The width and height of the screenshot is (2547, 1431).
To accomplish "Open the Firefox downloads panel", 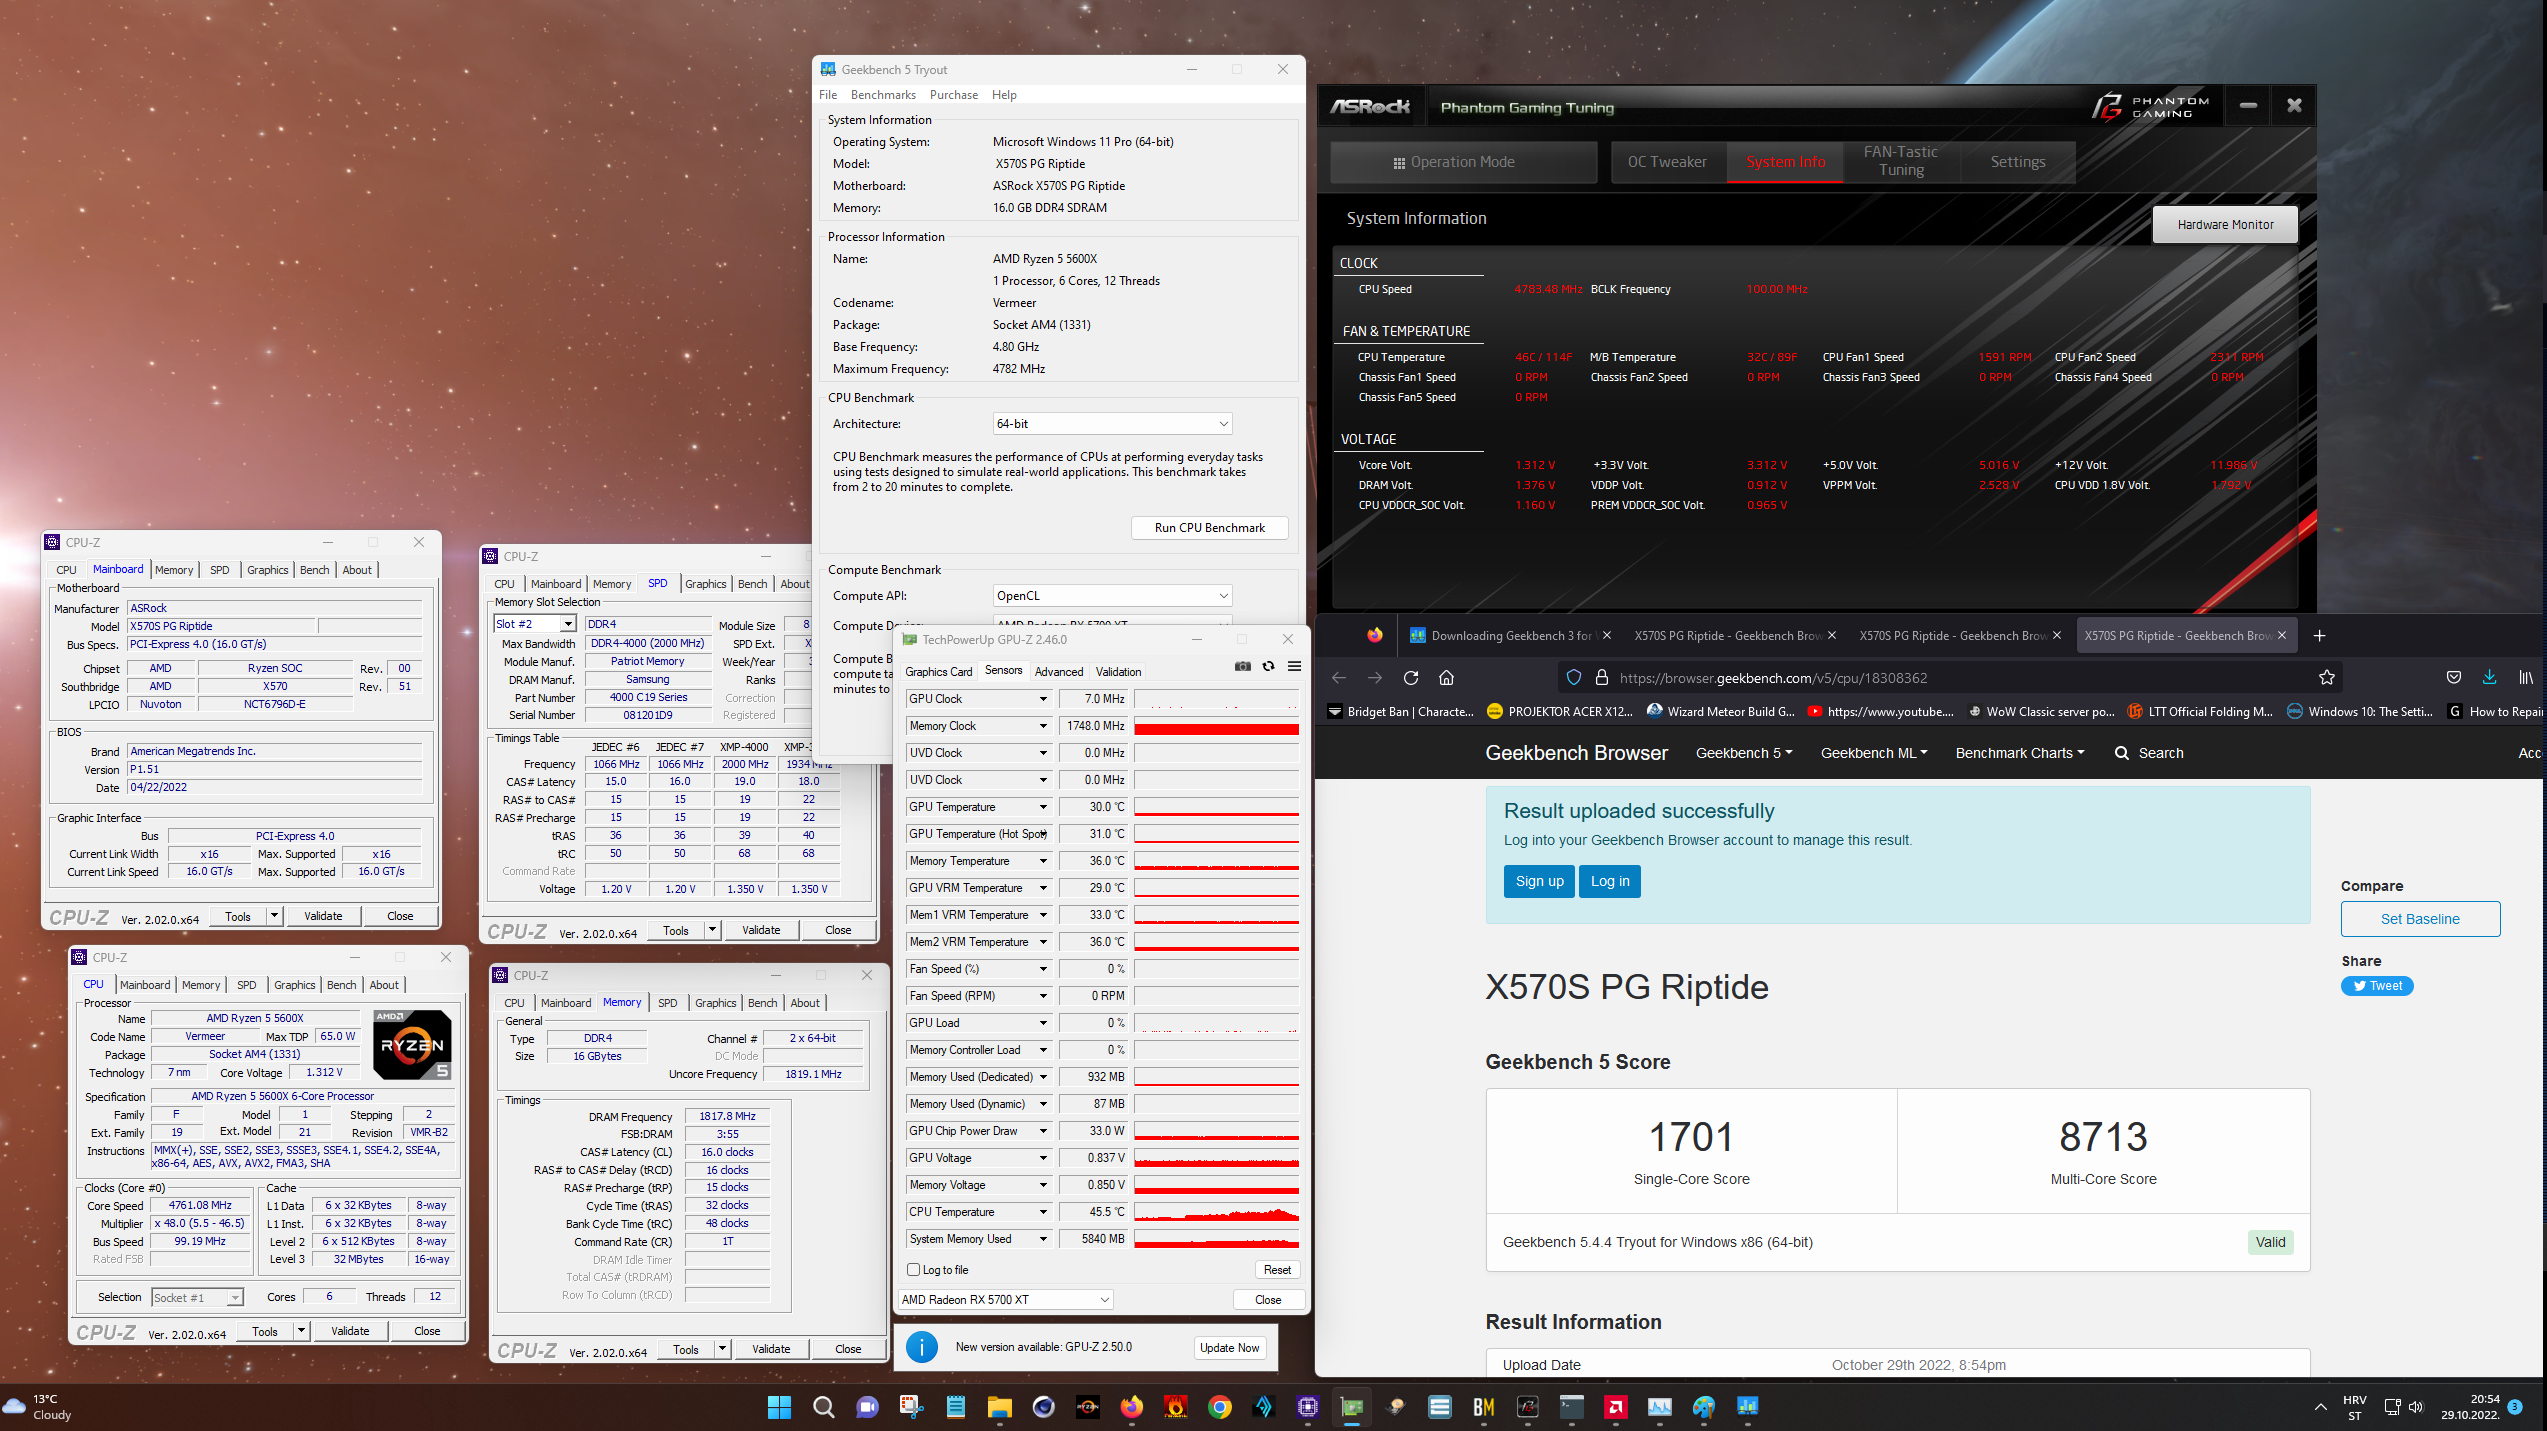I will [x=2489, y=678].
